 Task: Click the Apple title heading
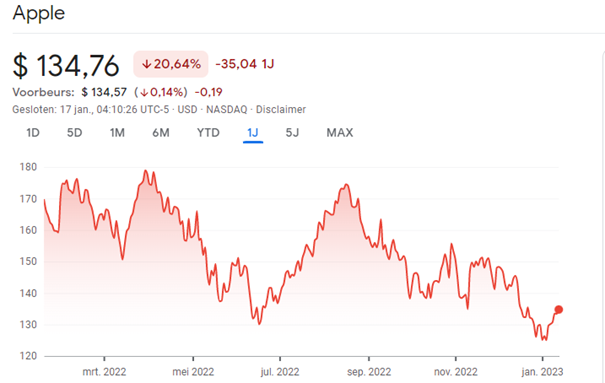click(39, 13)
